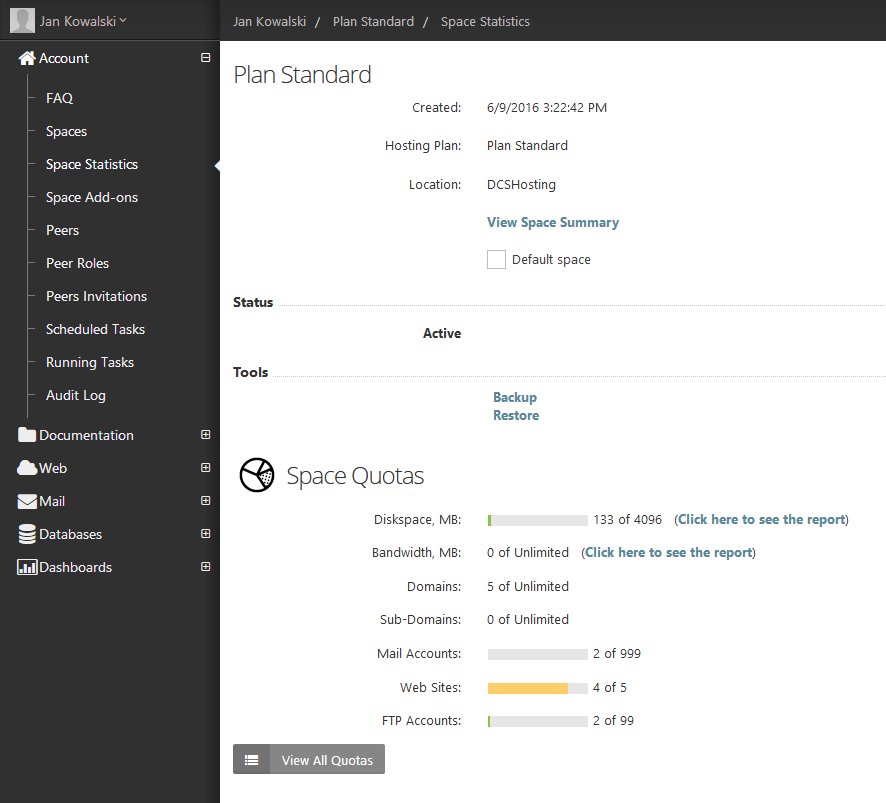The height and width of the screenshot is (803, 886).
Task: Click the created date '6/9/2016 3:22:42 PM'
Action: pos(547,107)
